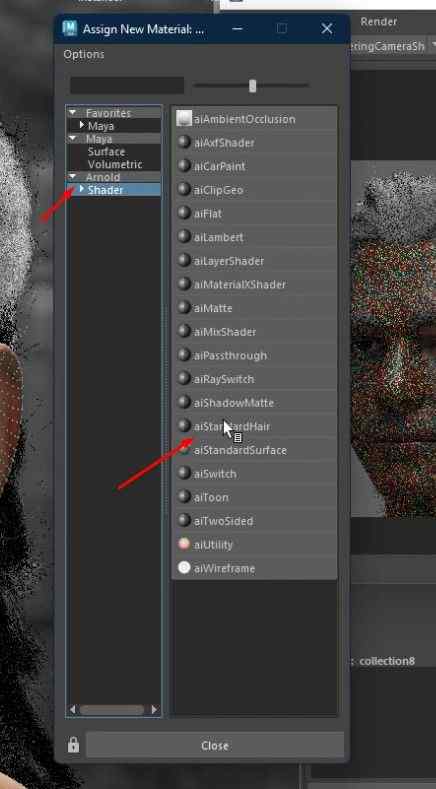Click the pink aiUtility sphere icon
The height and width of the screenshot is (789, 436).
[184, 544]
